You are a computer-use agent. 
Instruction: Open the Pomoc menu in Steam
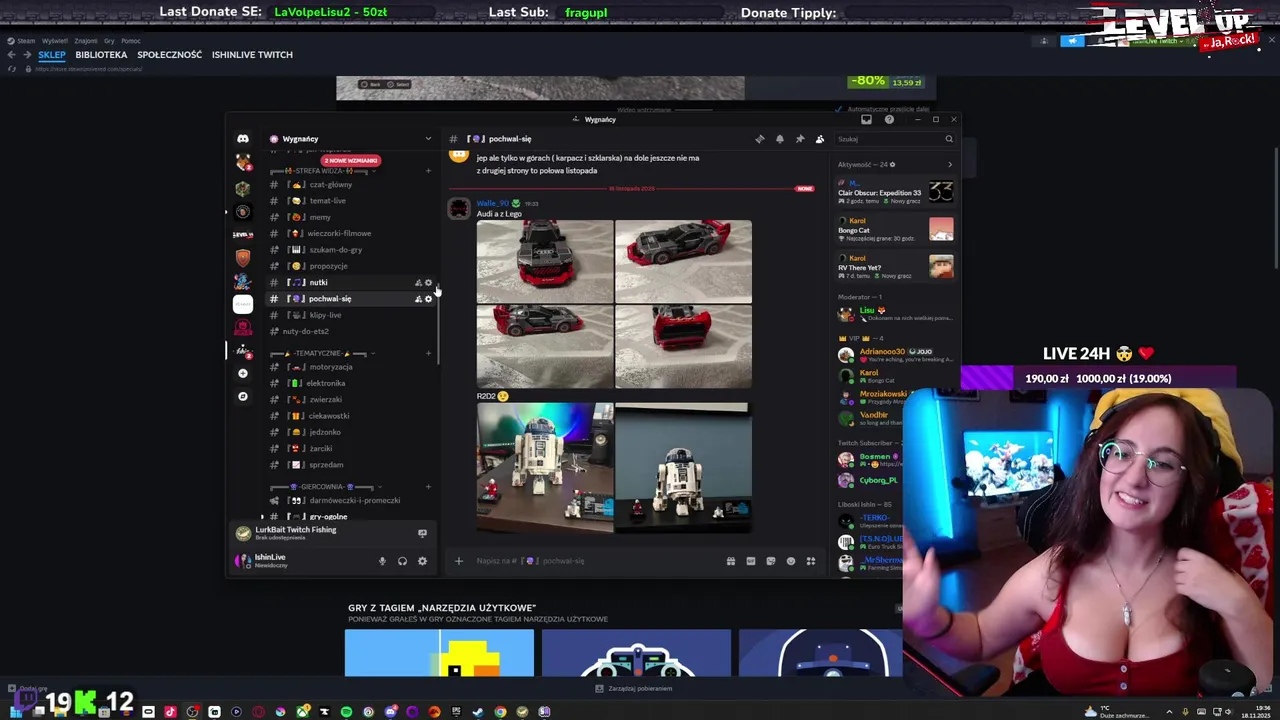131,41
